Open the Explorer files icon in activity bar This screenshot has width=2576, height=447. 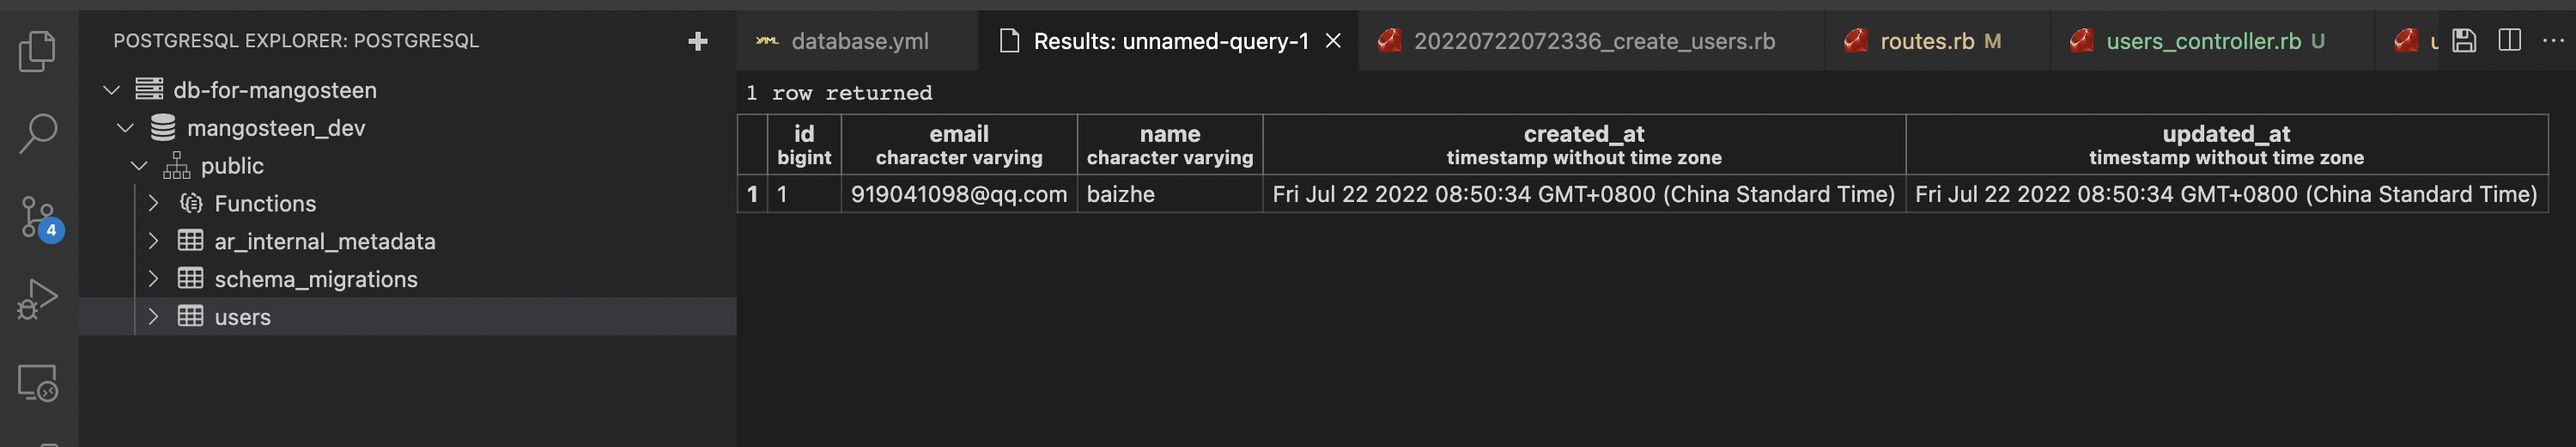point(38,50)
